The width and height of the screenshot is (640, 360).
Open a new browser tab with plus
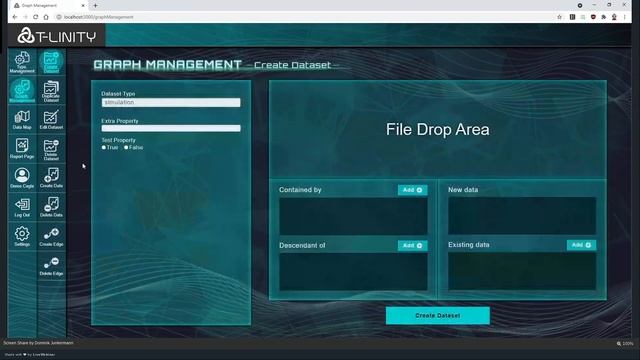96,5
